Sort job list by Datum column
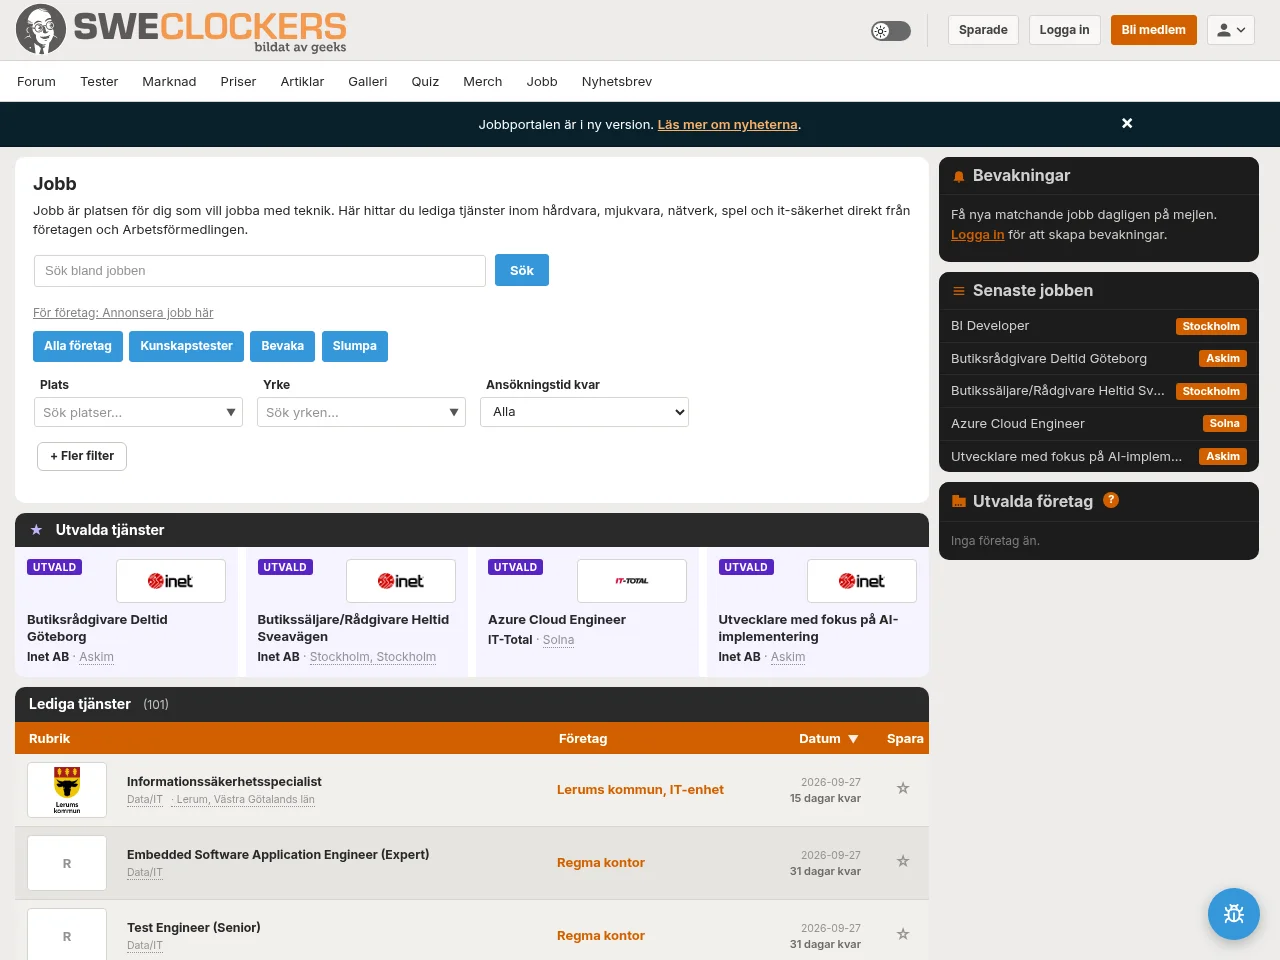1280x960 pixels. pos(828,738)
